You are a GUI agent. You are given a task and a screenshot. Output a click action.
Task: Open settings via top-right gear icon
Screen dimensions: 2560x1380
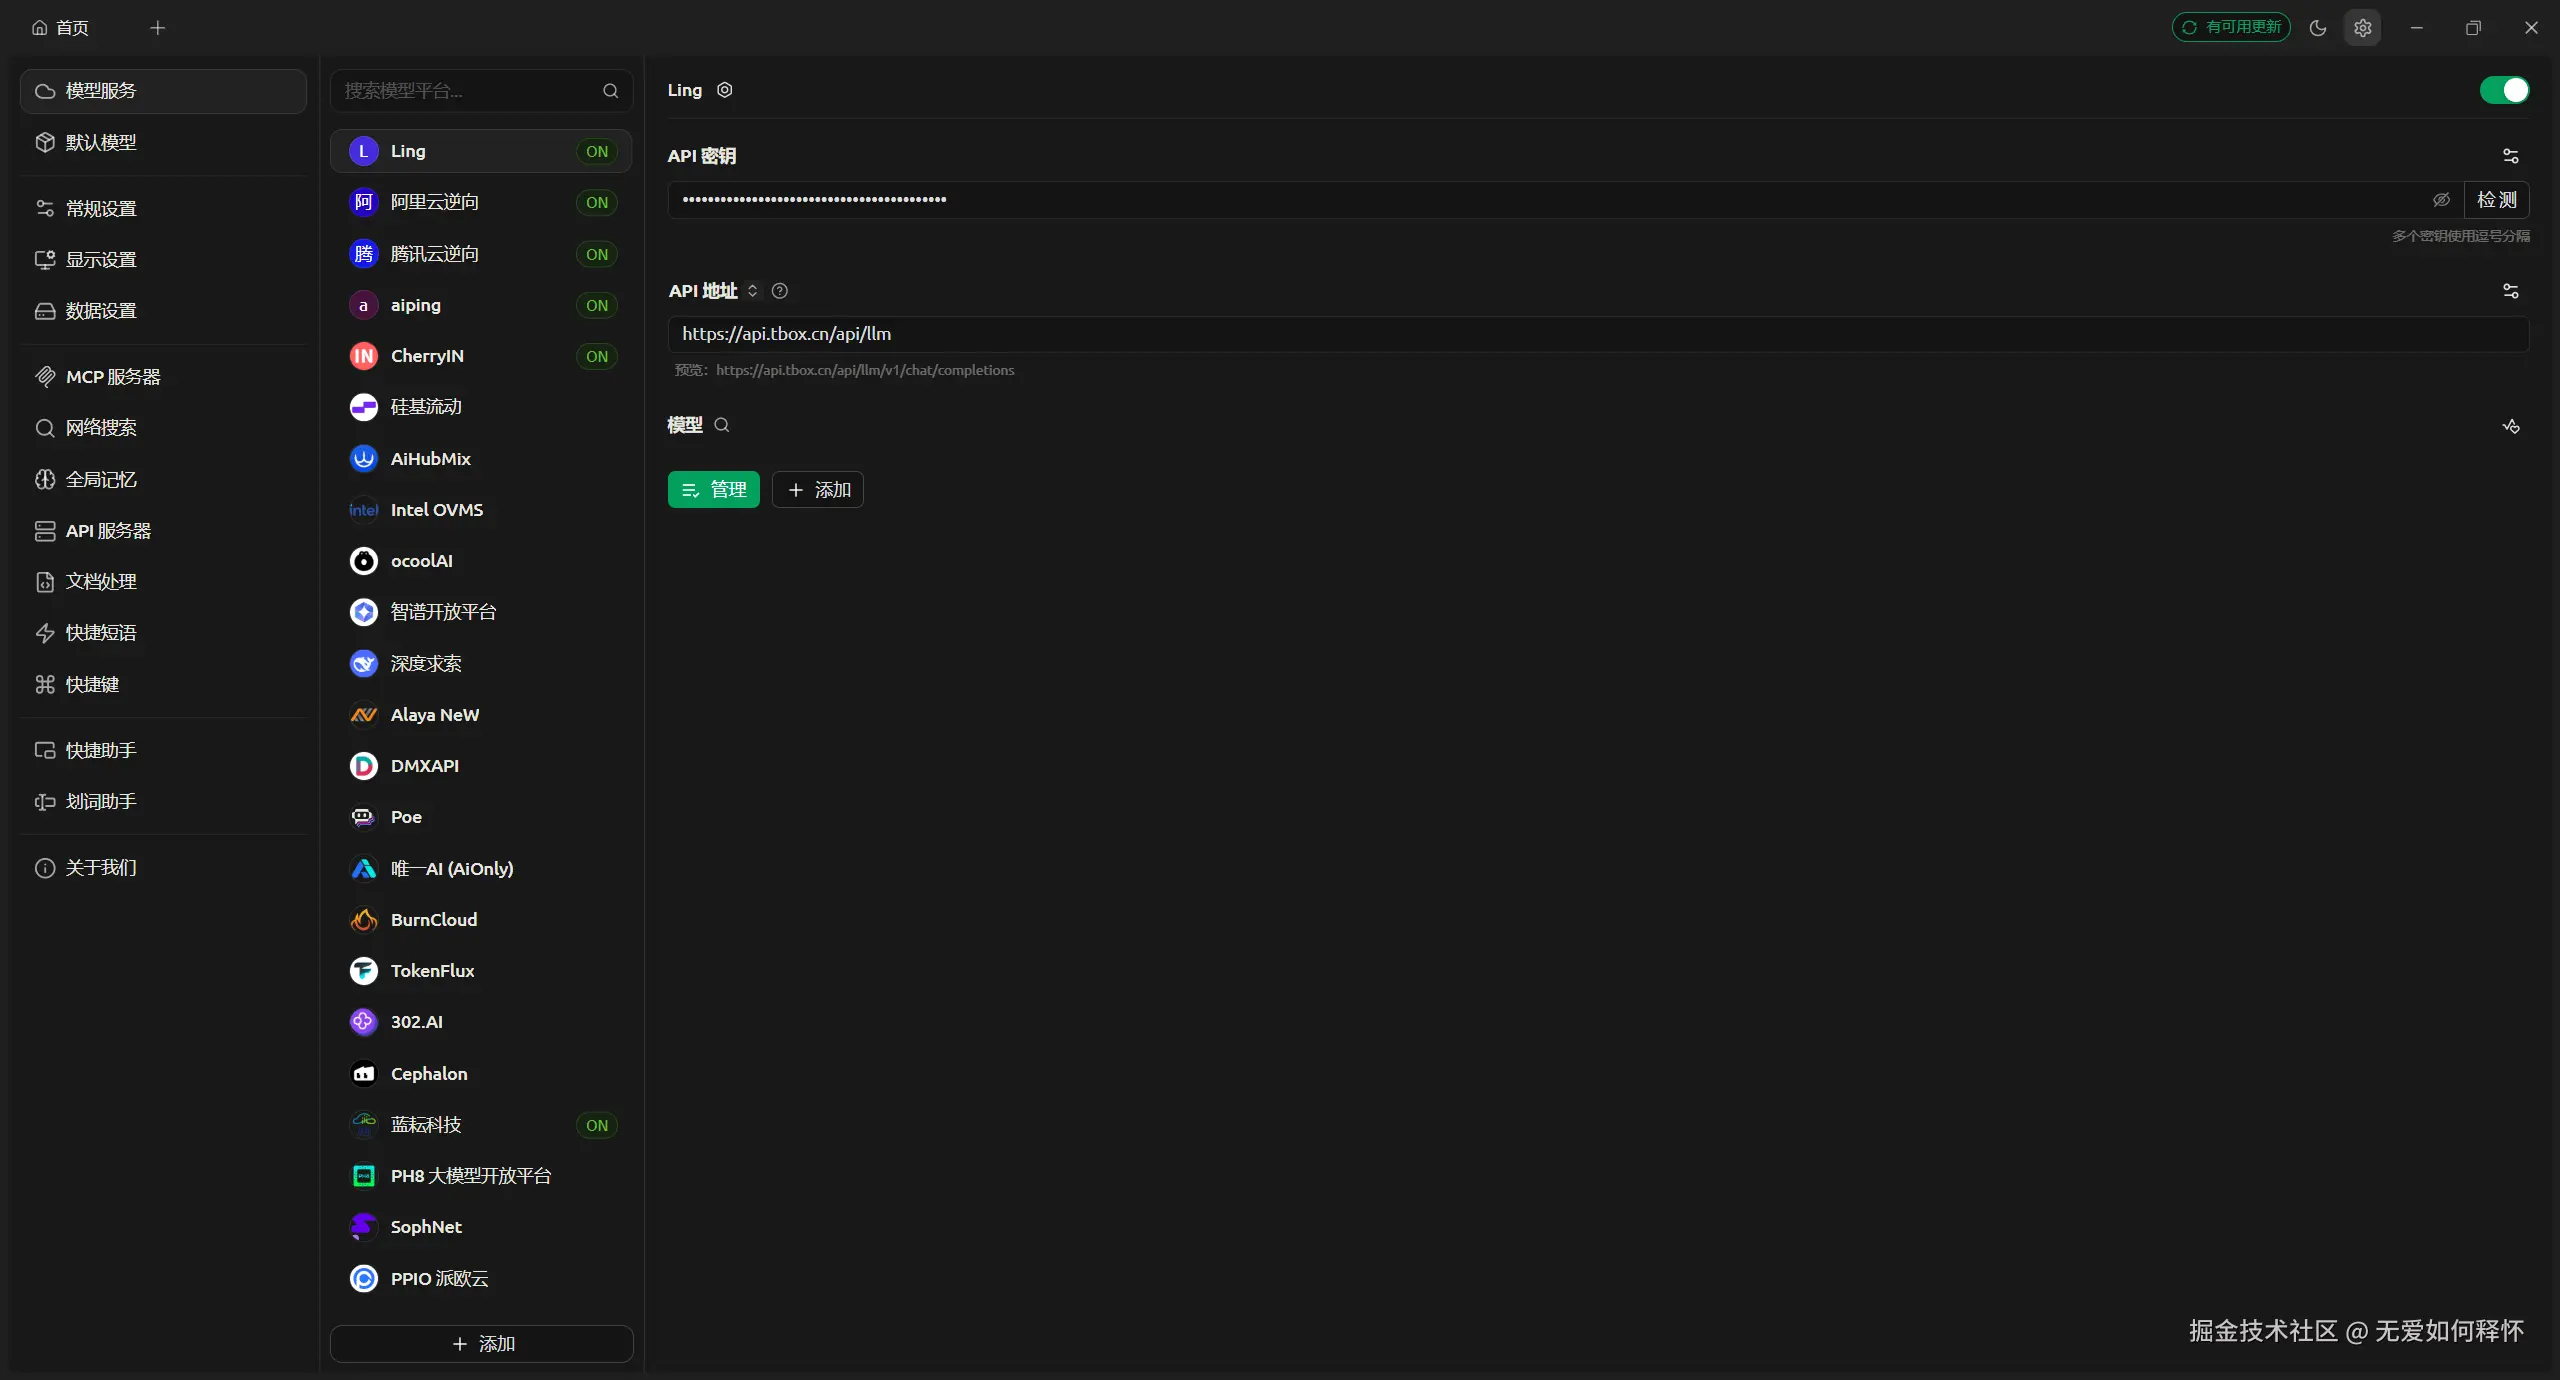point(2362,28)
